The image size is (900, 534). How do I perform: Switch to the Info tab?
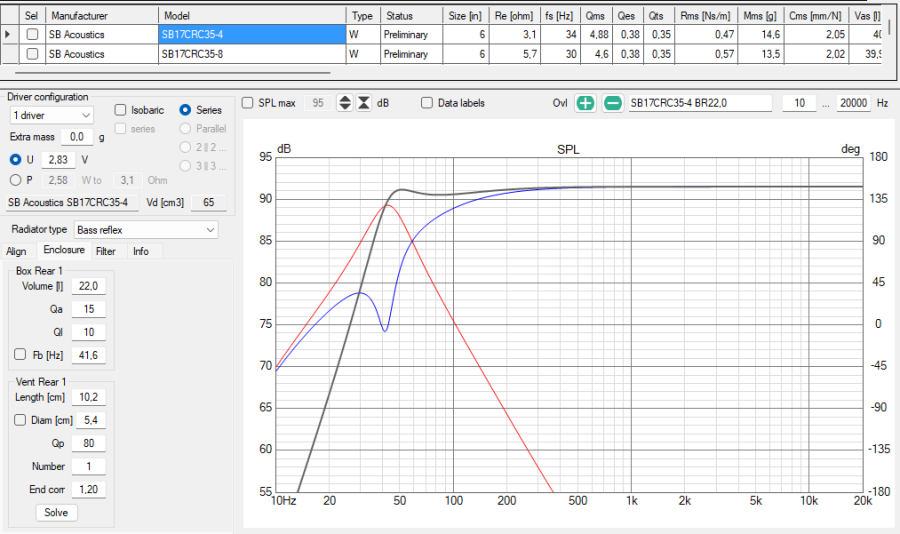tap(141, 251)
